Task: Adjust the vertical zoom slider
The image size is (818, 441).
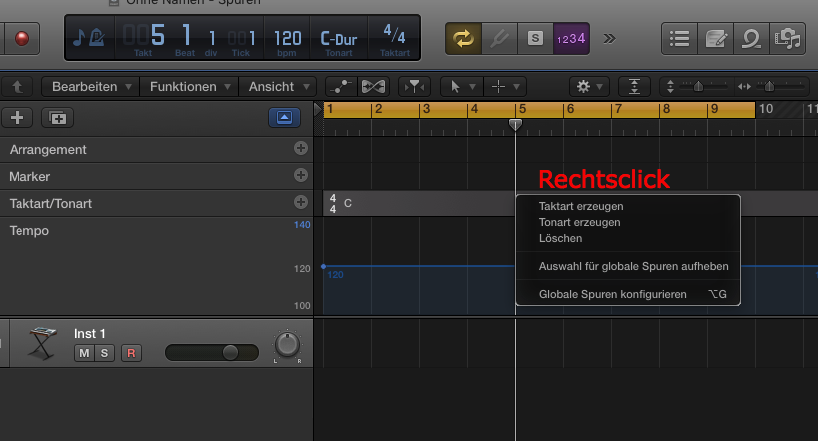Action: tap(699, 87)
